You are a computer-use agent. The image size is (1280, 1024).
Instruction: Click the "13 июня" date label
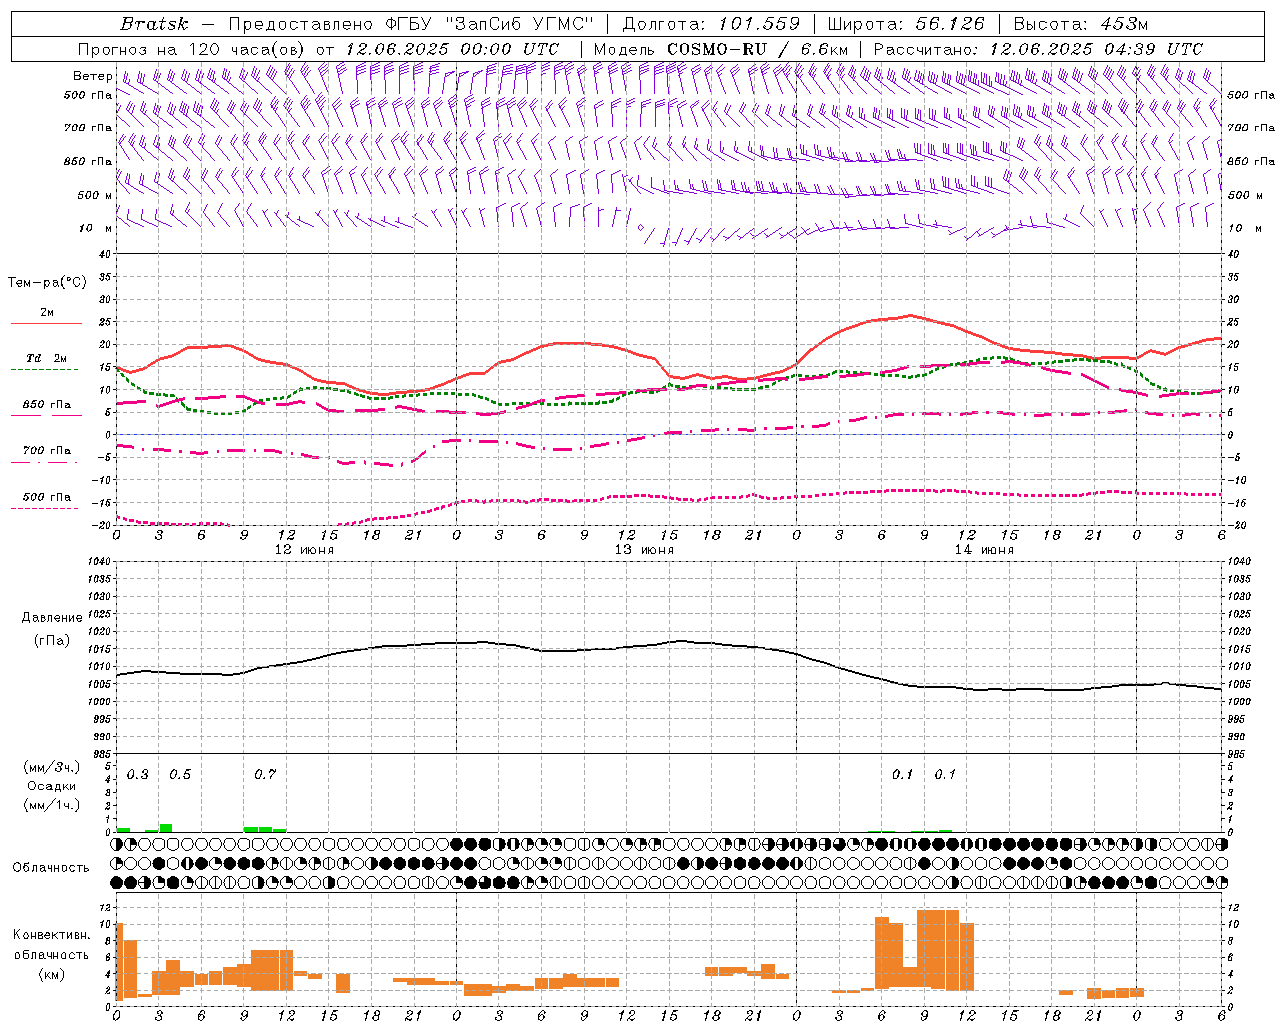click(644, 550)
